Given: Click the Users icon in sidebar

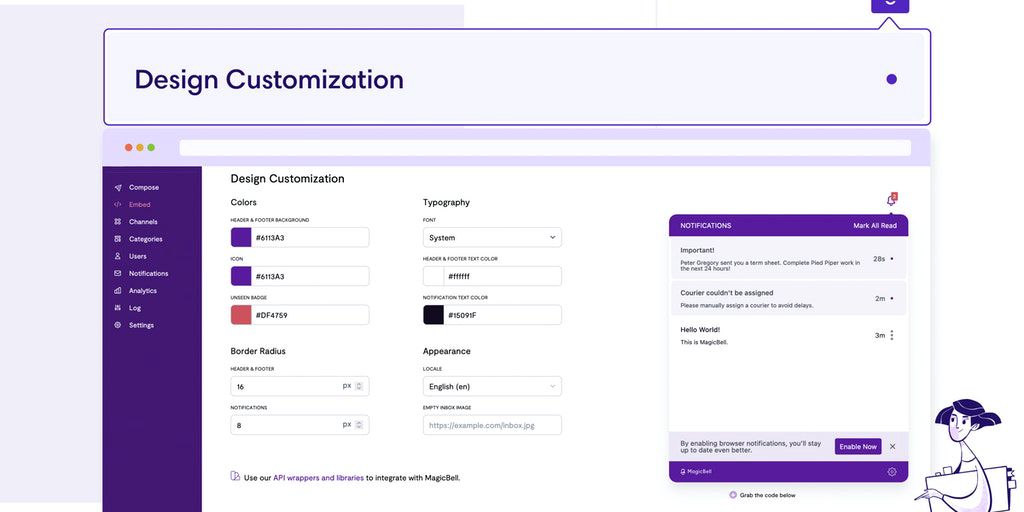Looking at the screenshot, I should click(x=118, y=256).
